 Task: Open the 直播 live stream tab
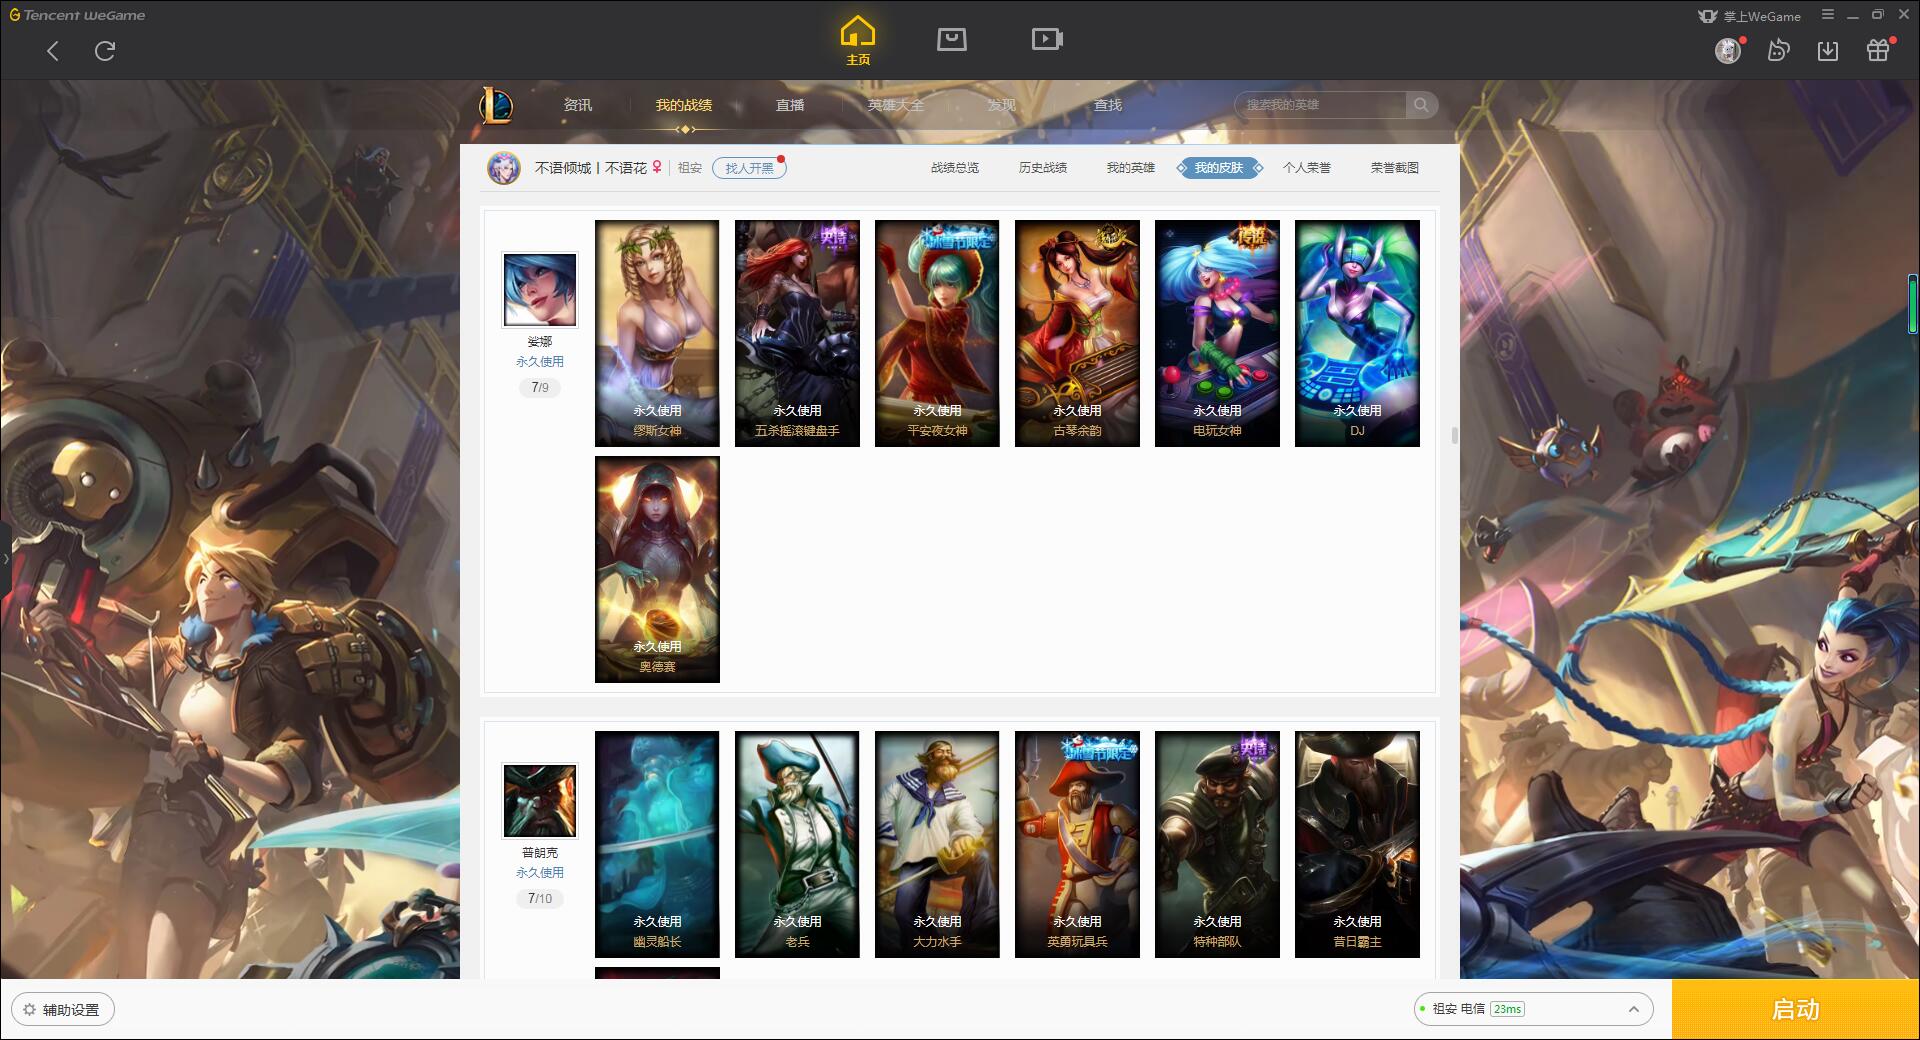tap(790, 105)
